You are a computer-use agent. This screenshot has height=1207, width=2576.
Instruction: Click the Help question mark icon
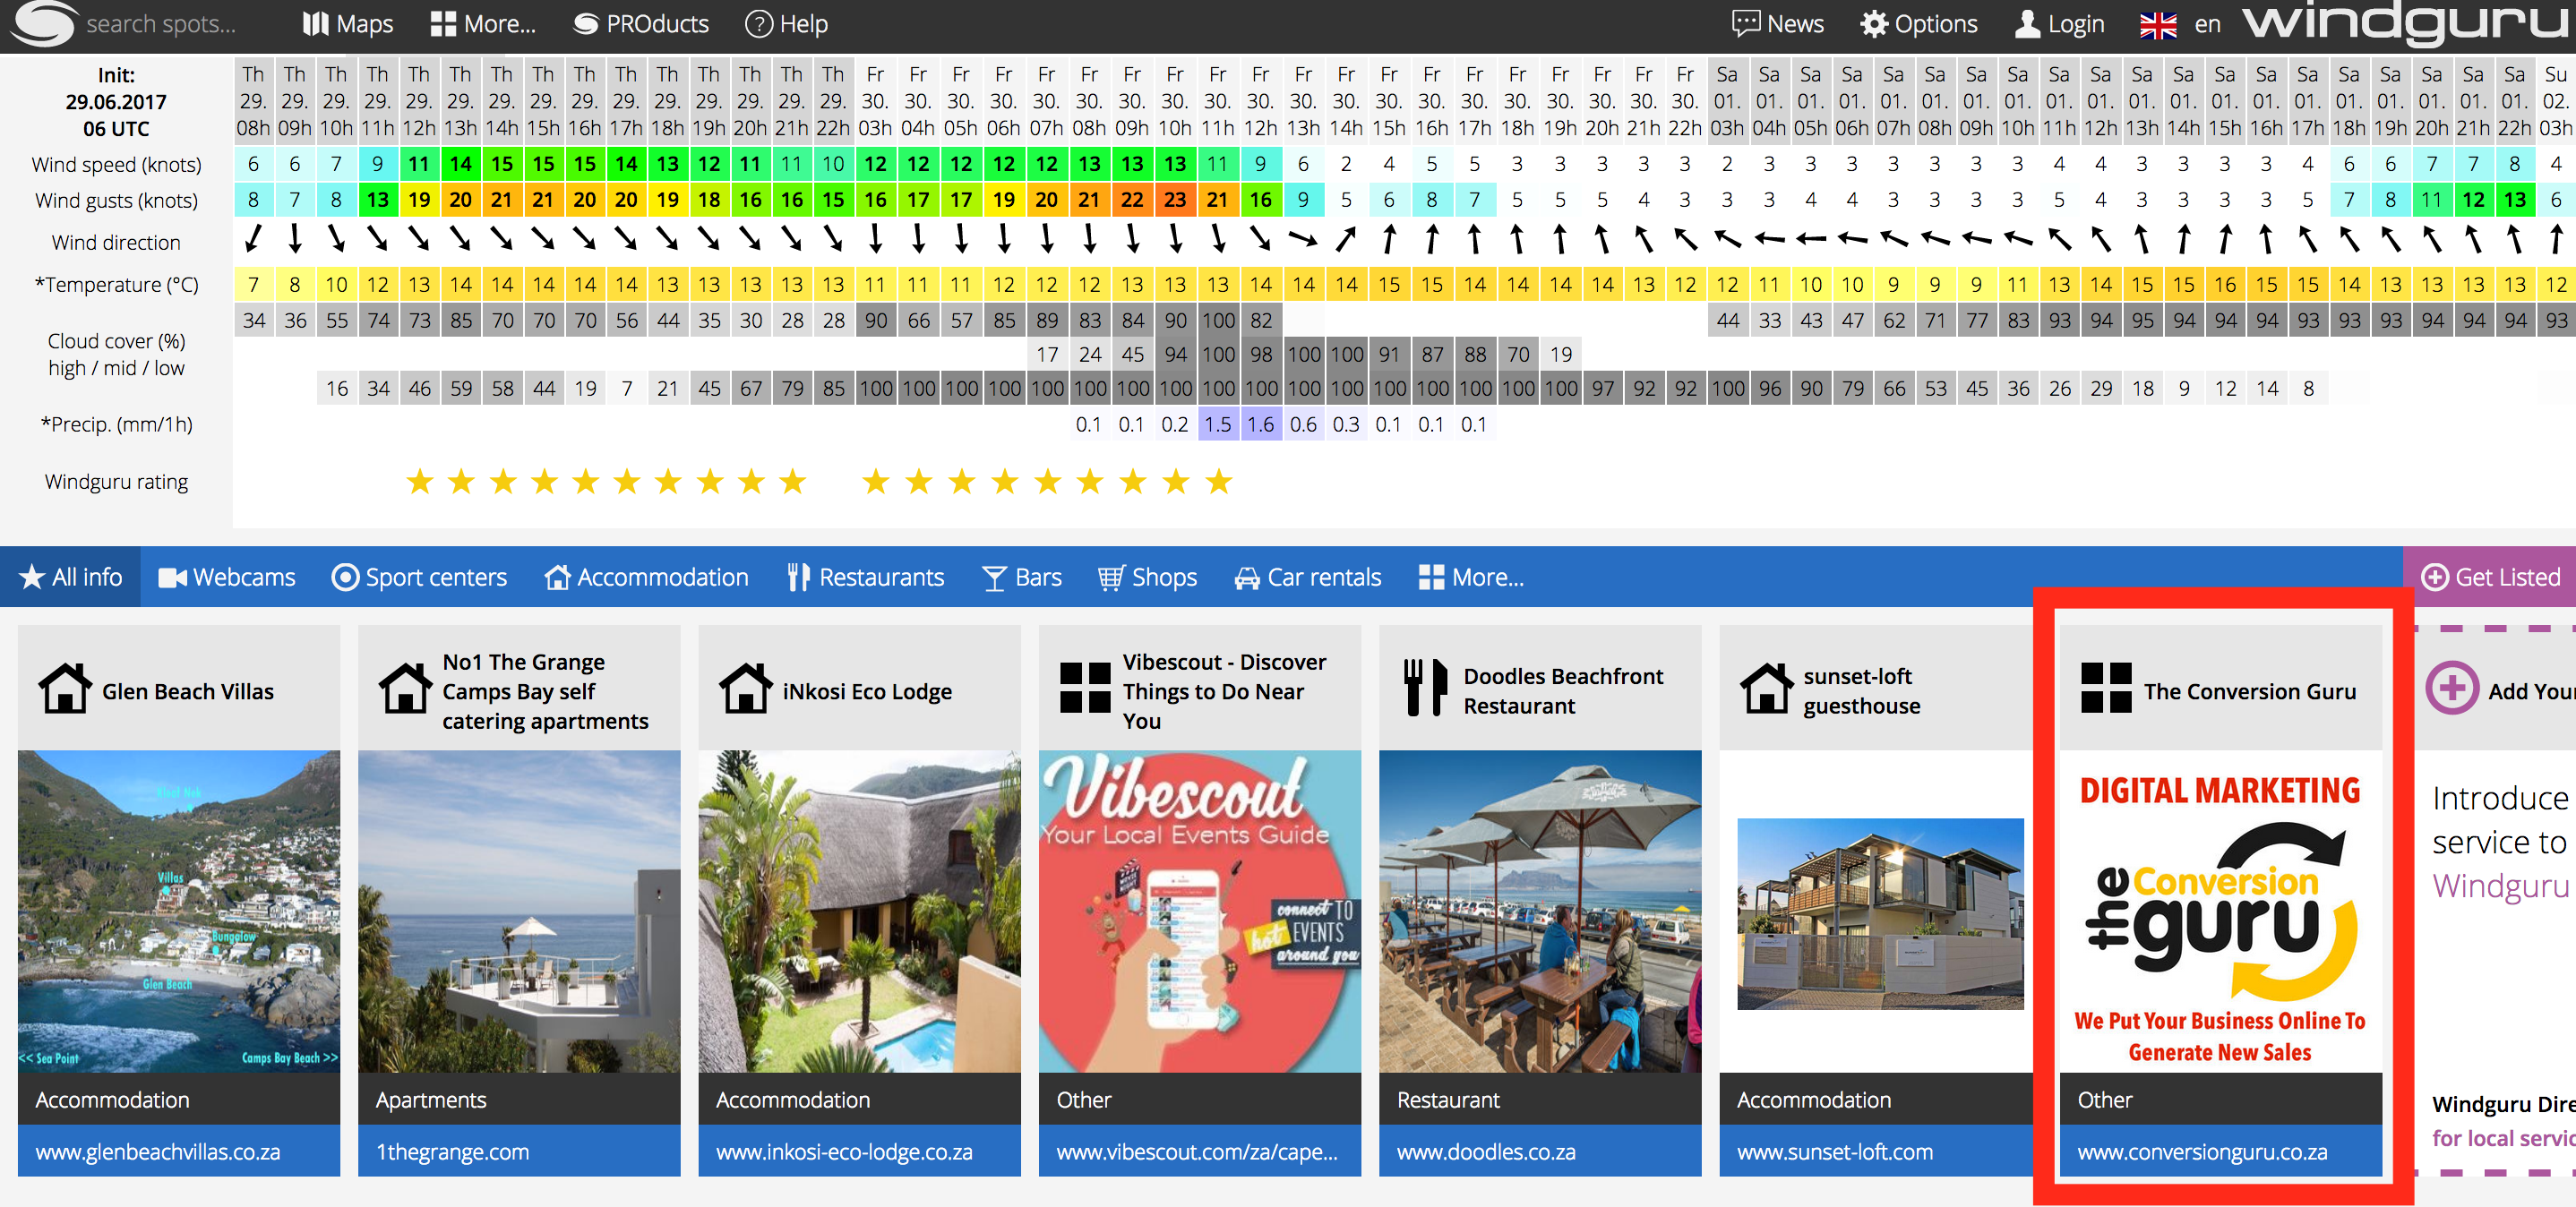759,24
